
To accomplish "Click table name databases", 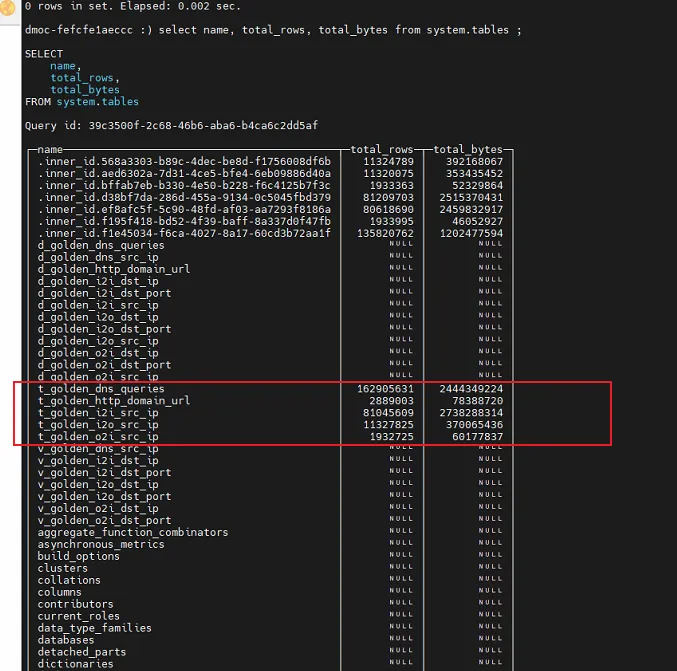I will pyautogui.click(x=66, y=640).
